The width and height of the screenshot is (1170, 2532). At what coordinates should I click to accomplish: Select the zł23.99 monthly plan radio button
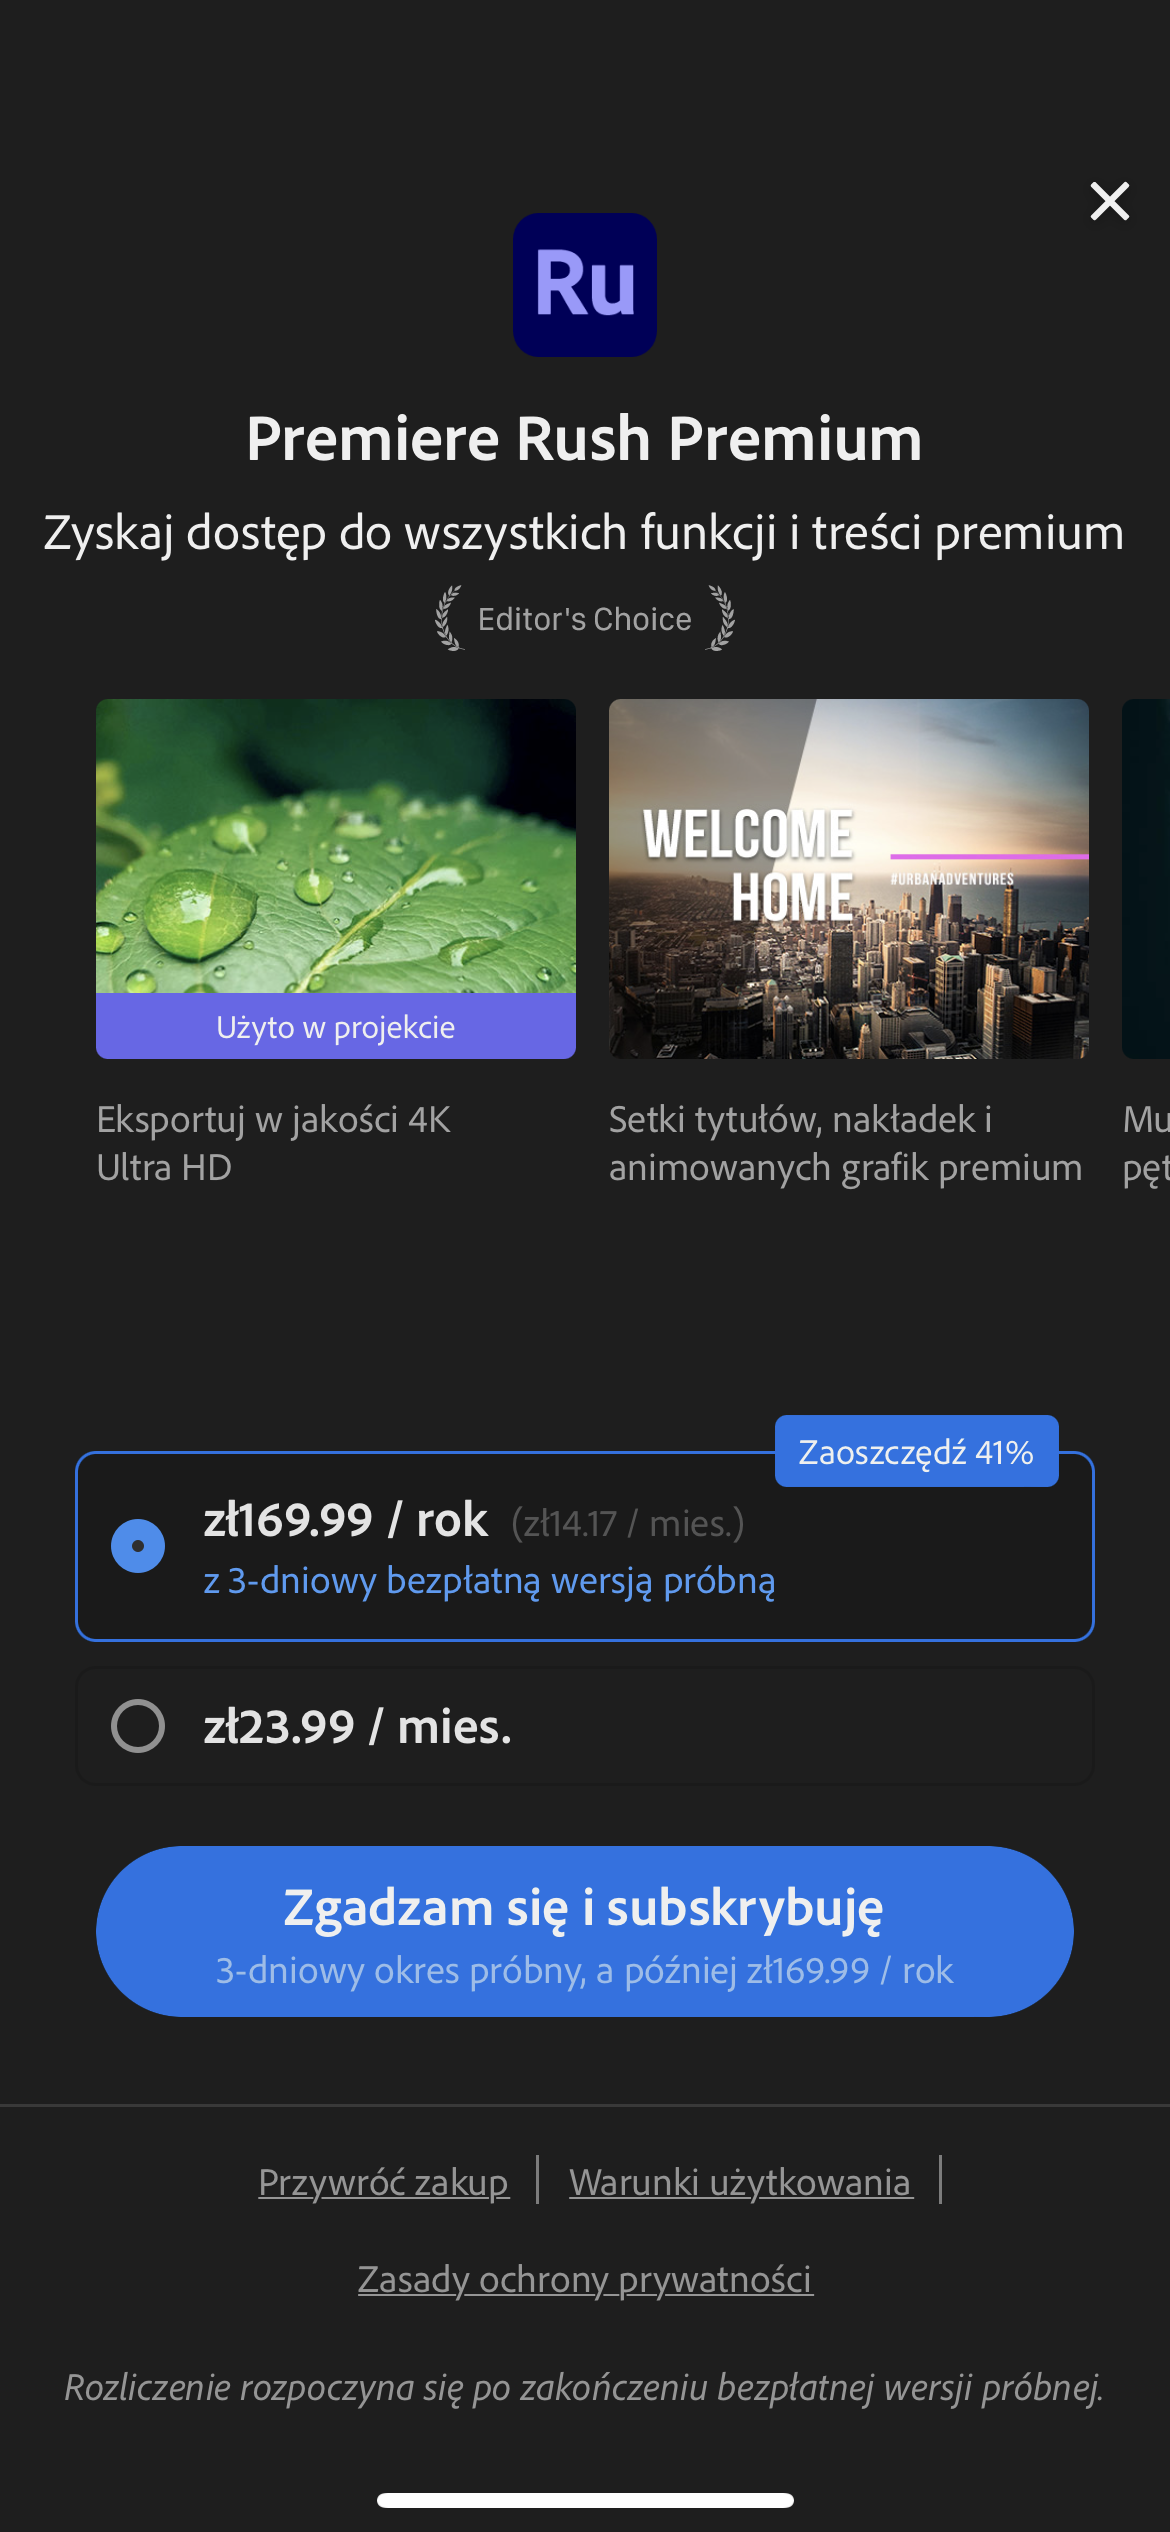point(138,1726)
